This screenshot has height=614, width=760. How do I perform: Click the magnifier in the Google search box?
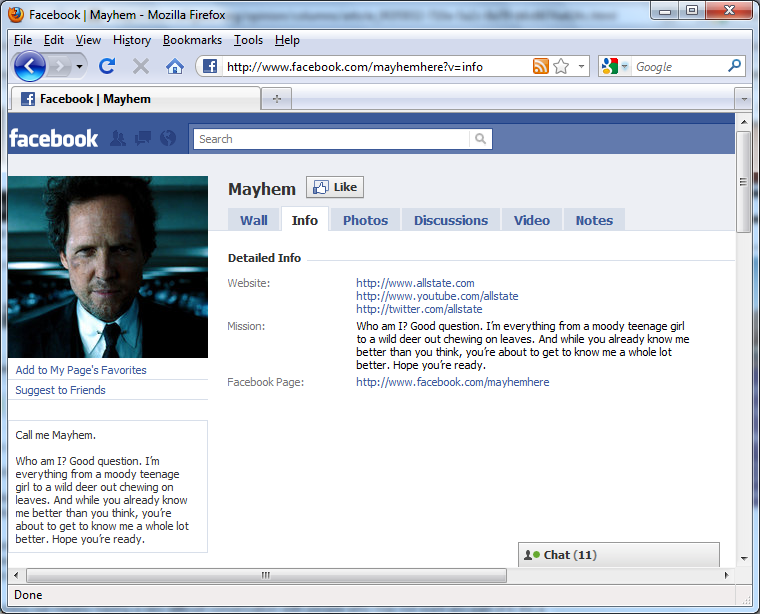pos(734,65)
